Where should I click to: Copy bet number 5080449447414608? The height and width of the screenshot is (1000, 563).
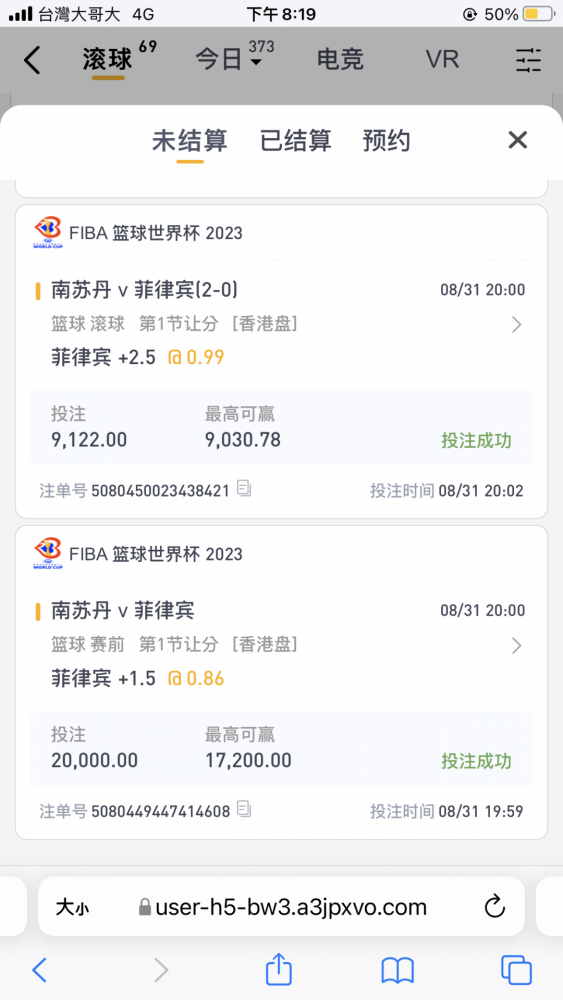[244, 810]
